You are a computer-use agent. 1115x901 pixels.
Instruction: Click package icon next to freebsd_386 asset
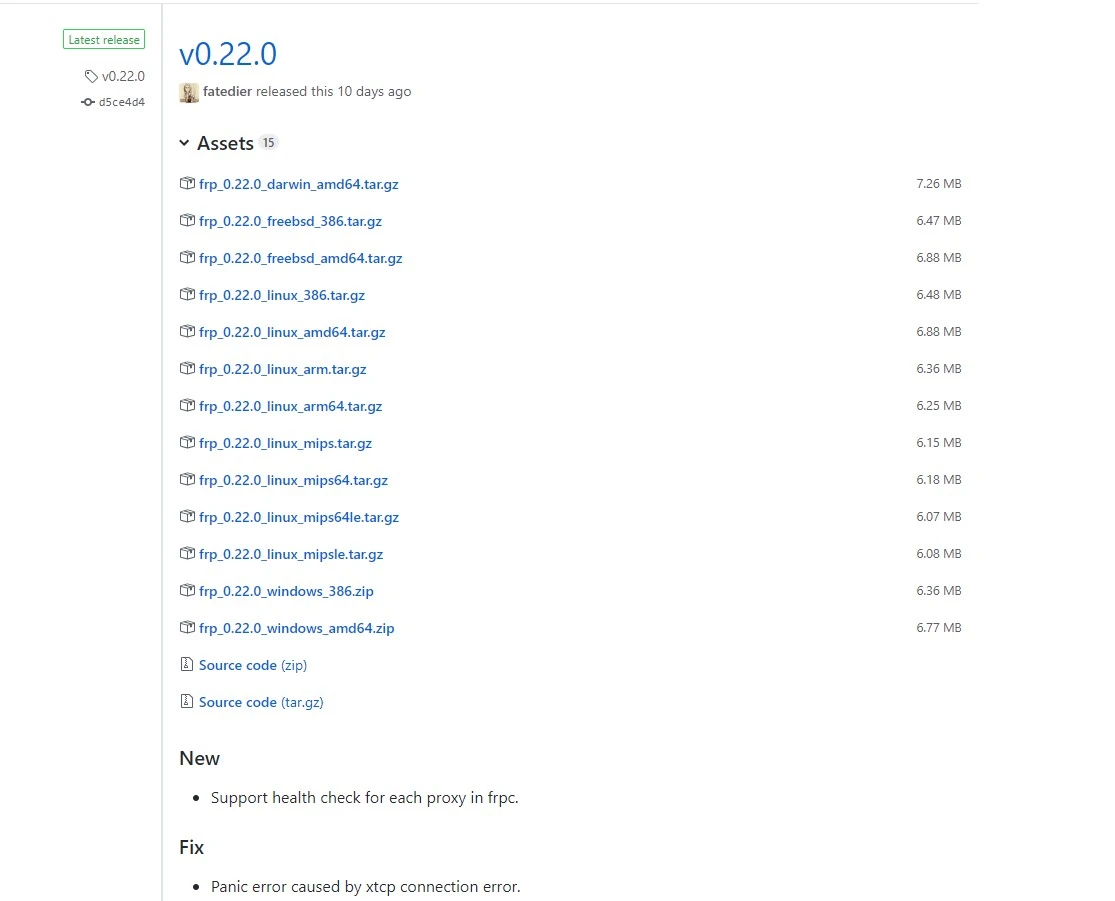tap(187, 220)
